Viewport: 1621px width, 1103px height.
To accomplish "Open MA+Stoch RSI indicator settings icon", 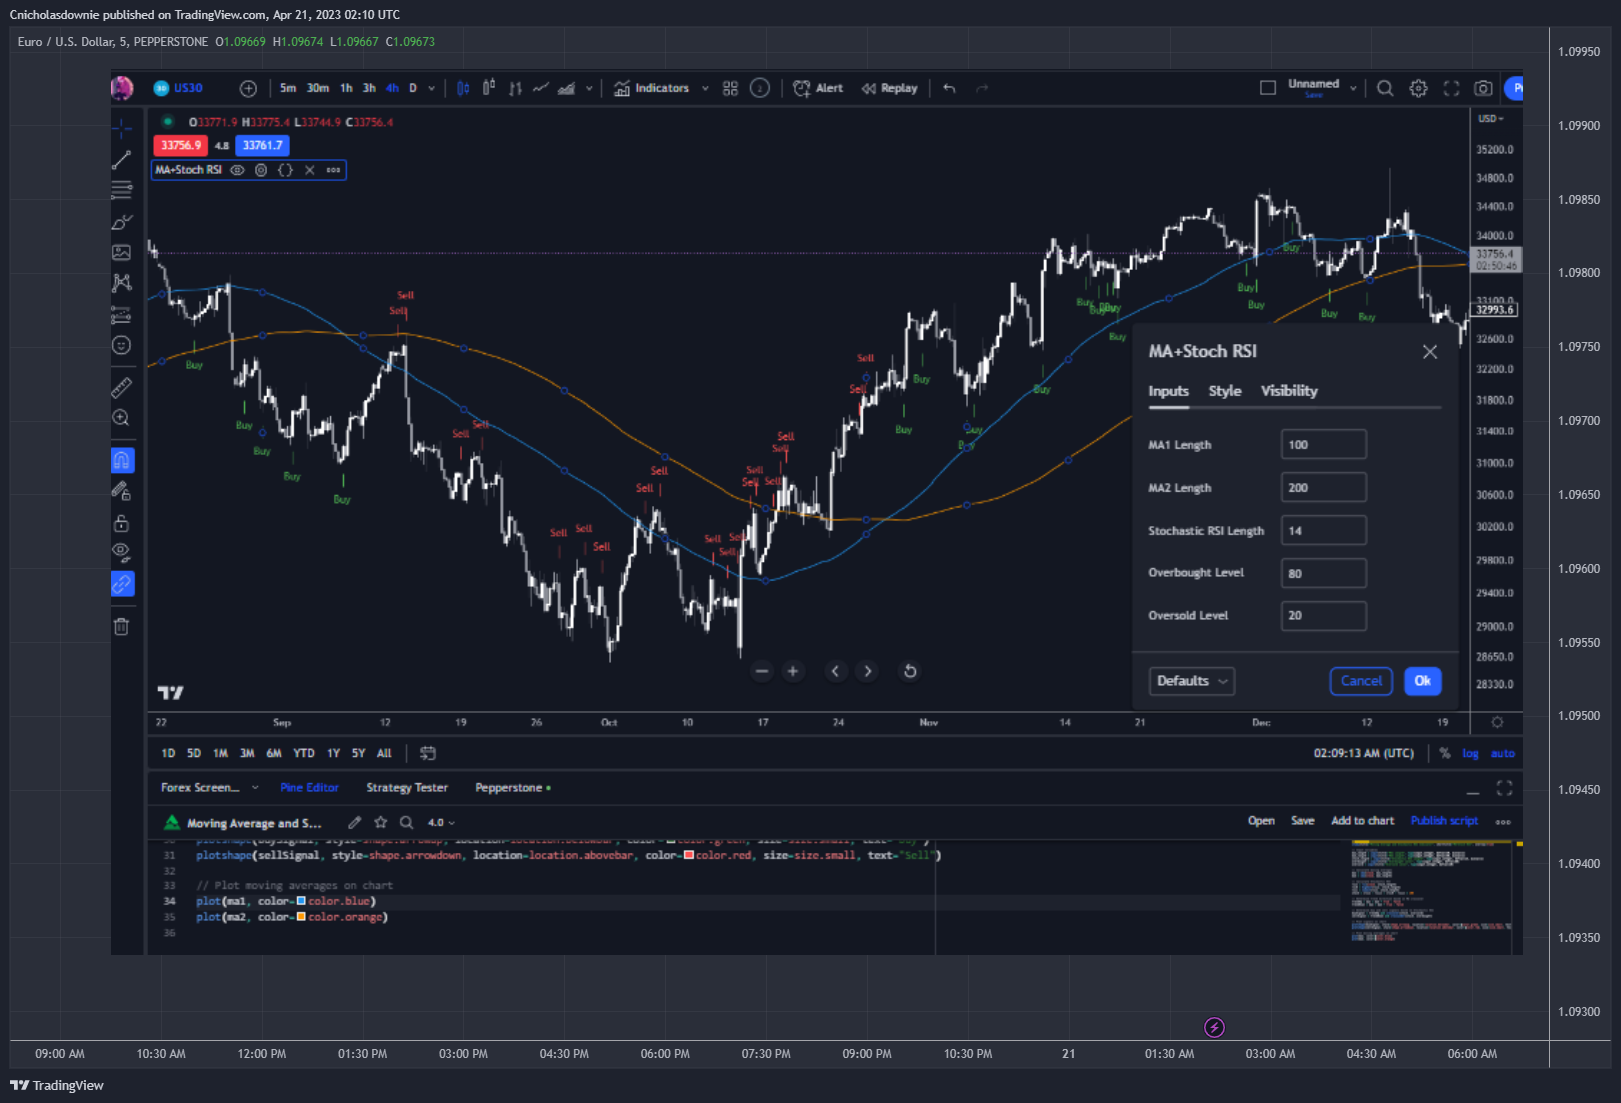I will click(x=261, y=170).
